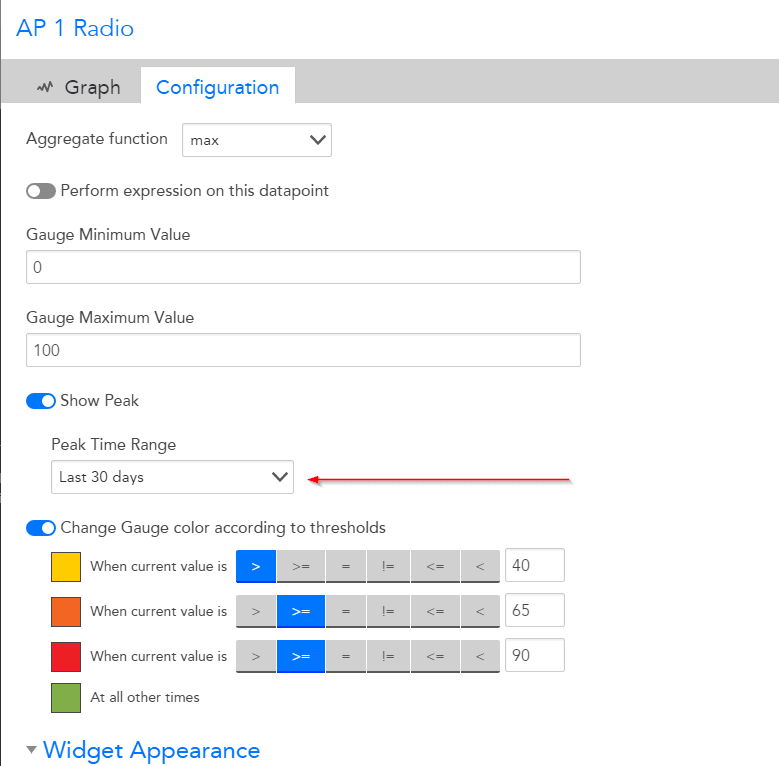The image size is (779, 766).
Task: Open the Peak Time Range dropdown
Action: tap(172, 477)
